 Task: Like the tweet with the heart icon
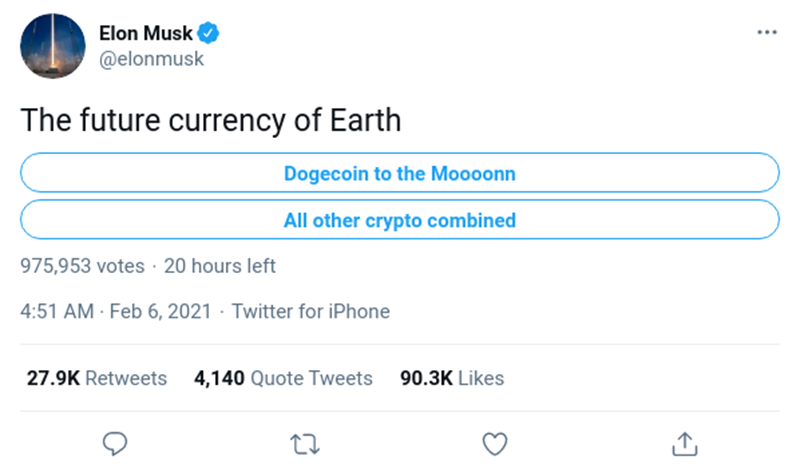coord(495,441)
